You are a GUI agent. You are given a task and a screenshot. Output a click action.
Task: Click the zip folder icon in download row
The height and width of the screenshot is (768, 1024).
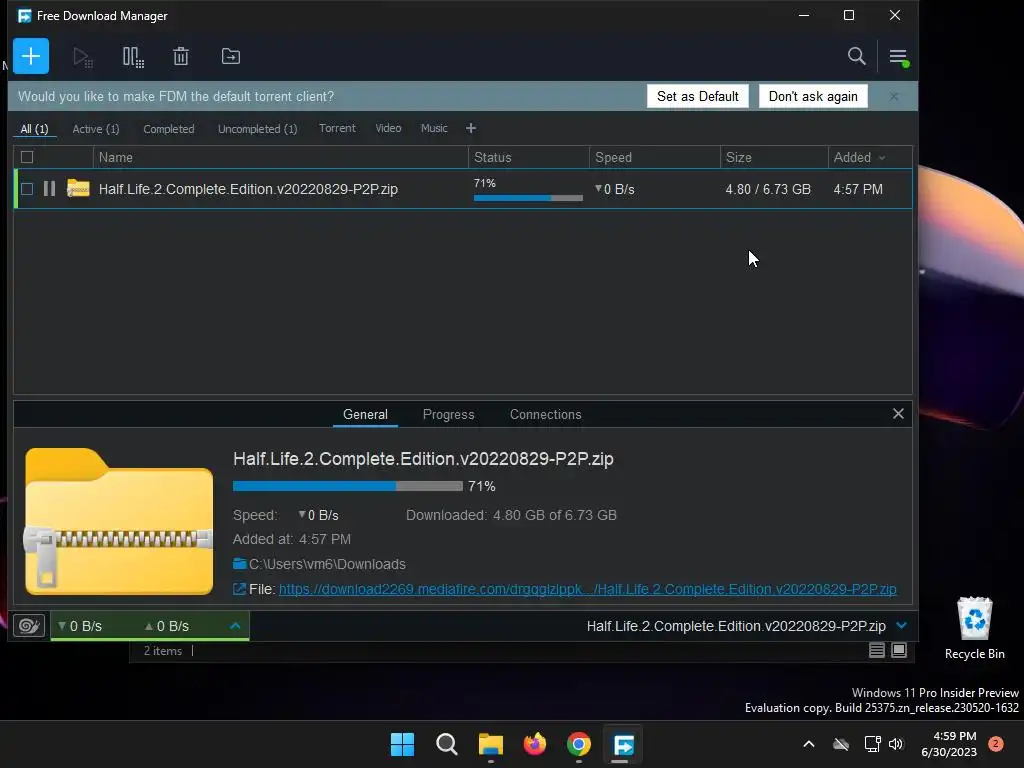click(x=78, y=189)
